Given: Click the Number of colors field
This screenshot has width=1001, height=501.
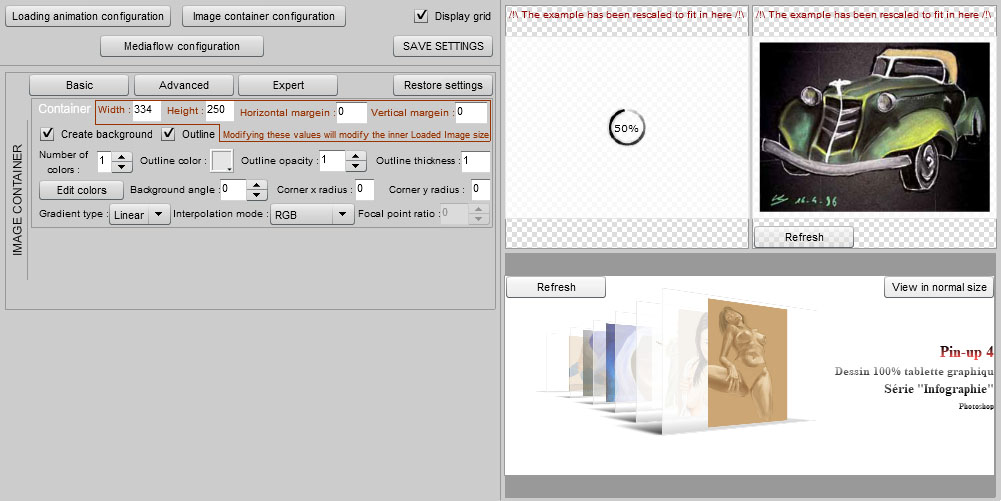Looking at the screenshot, I should pos(104,161).
